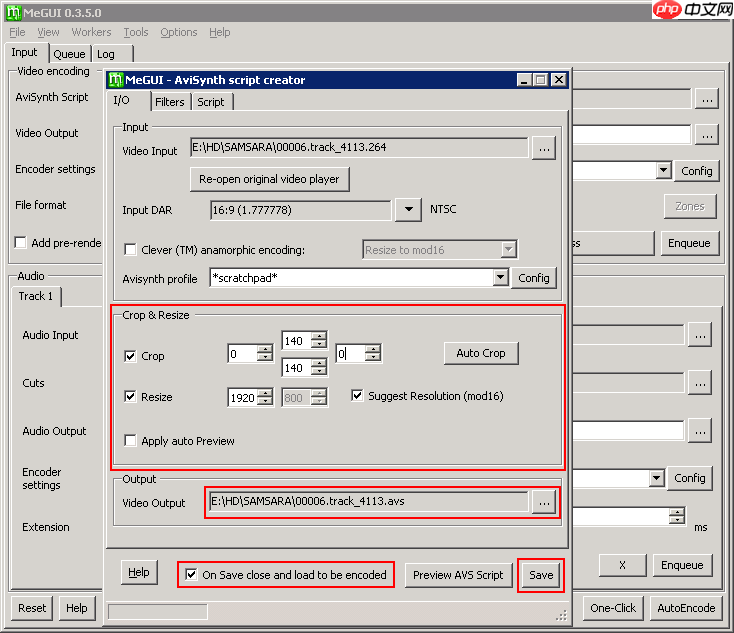Open the Input DAR dropdown arrow

point(408,210)
